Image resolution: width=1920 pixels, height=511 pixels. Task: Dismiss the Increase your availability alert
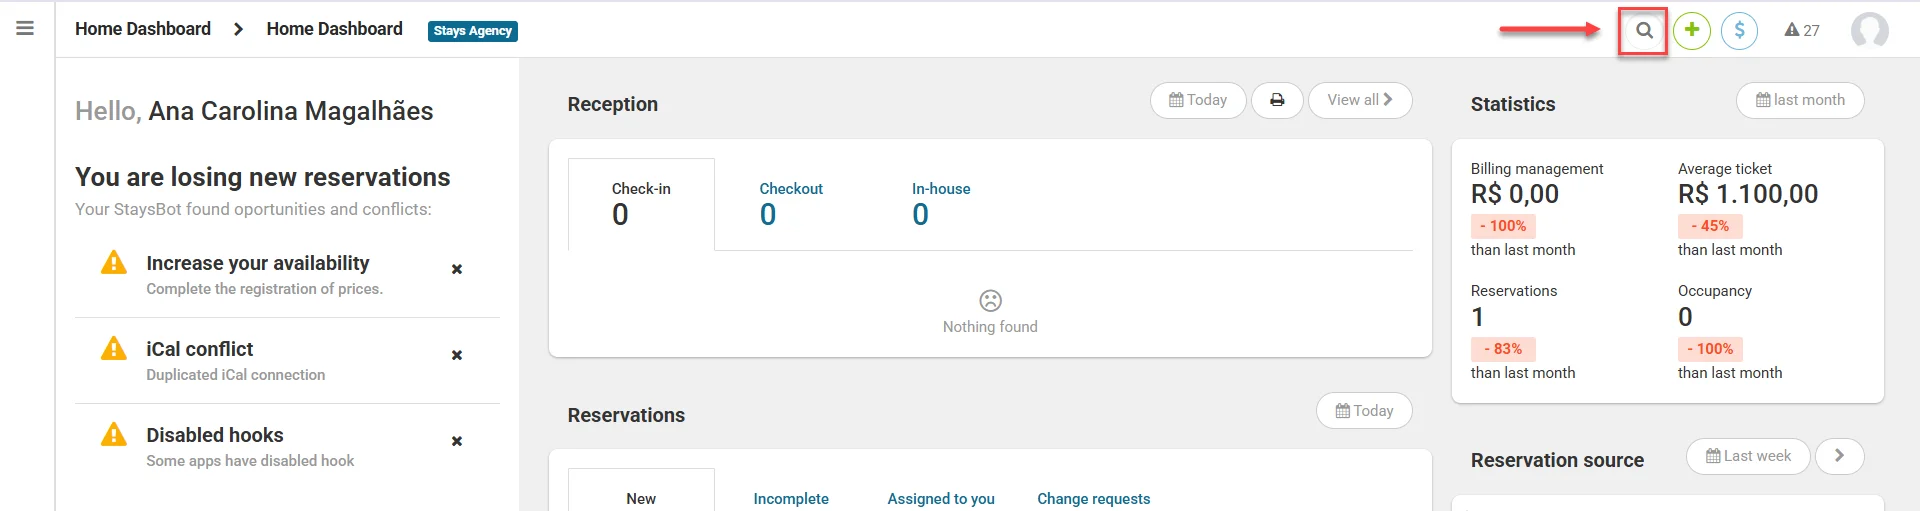pyautogui.click(x=457, y=269)
